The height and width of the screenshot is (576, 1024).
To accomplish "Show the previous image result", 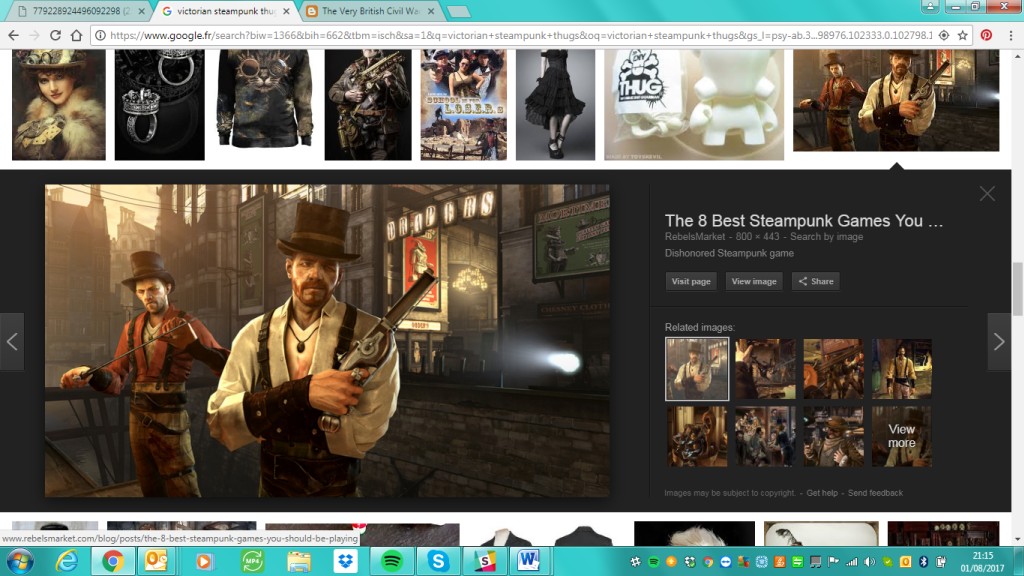I will [12, 342].
